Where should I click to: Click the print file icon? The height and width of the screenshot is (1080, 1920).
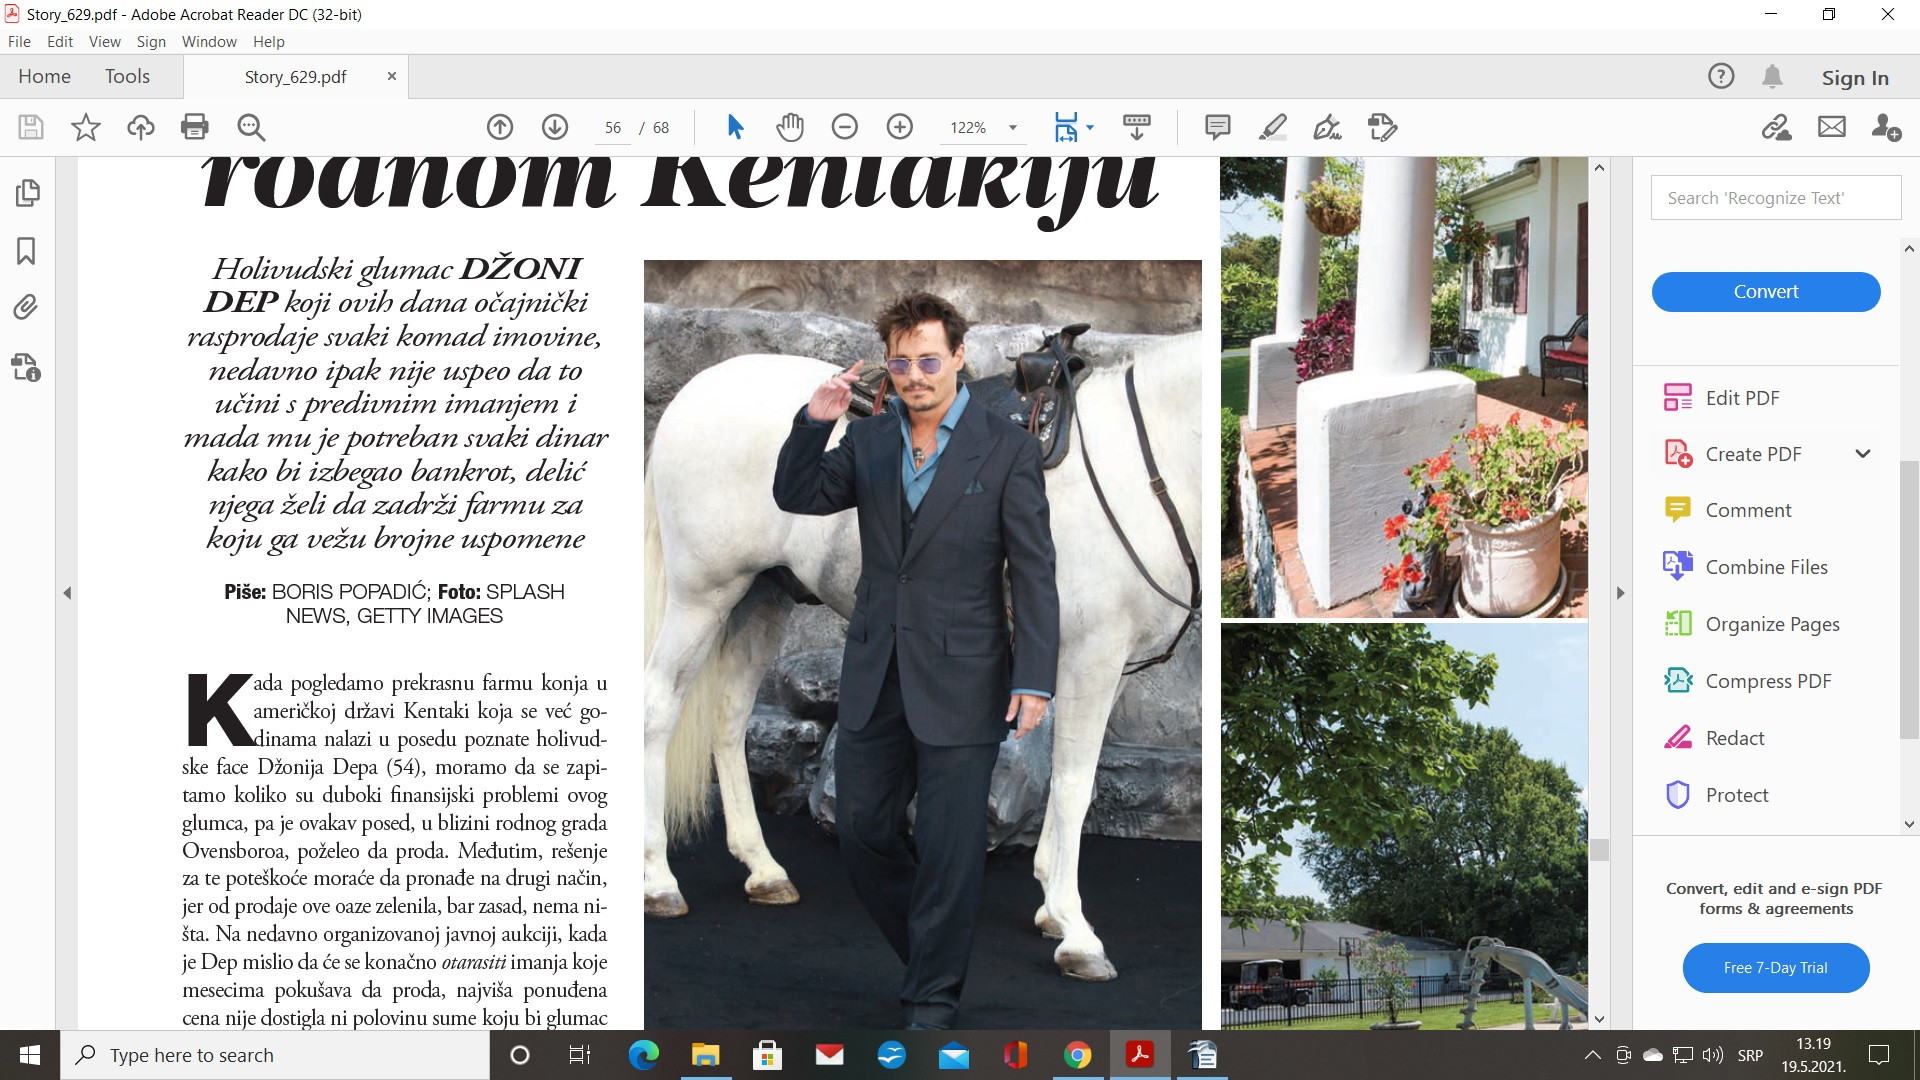194,127
